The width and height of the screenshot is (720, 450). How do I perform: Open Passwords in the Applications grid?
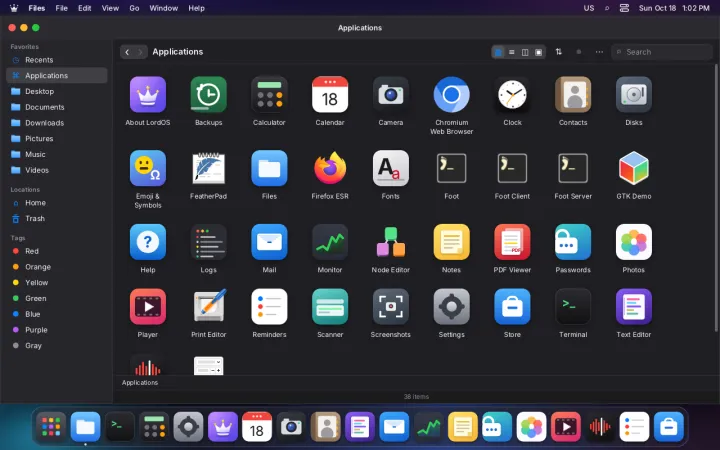coord(573,242)
